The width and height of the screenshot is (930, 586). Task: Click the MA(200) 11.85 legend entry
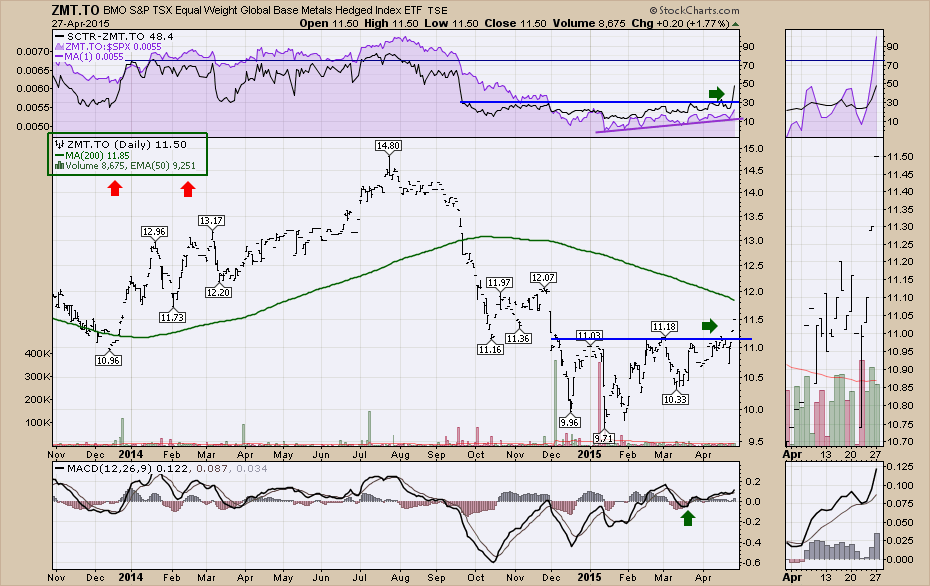(97, 155)
